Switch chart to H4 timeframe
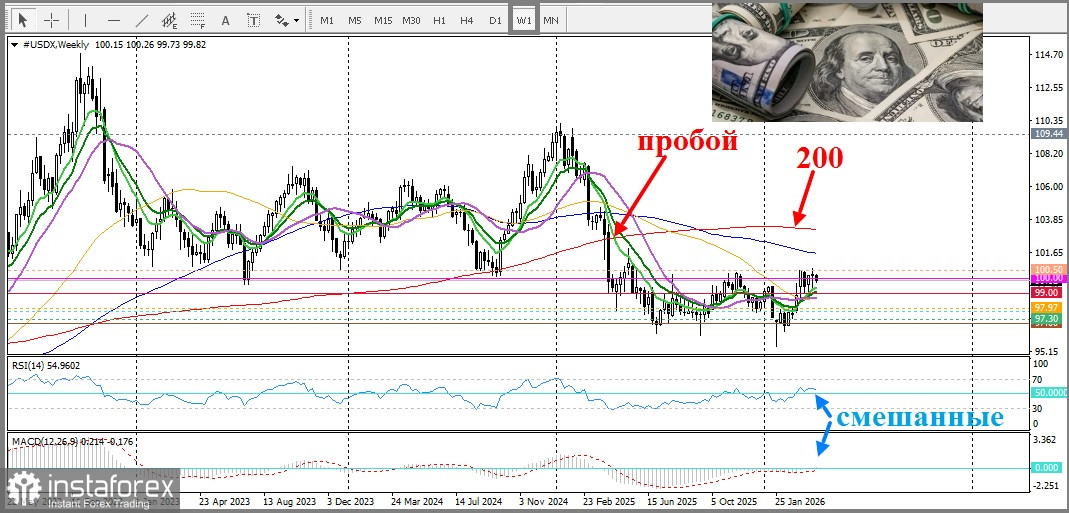 pos(466,20)
